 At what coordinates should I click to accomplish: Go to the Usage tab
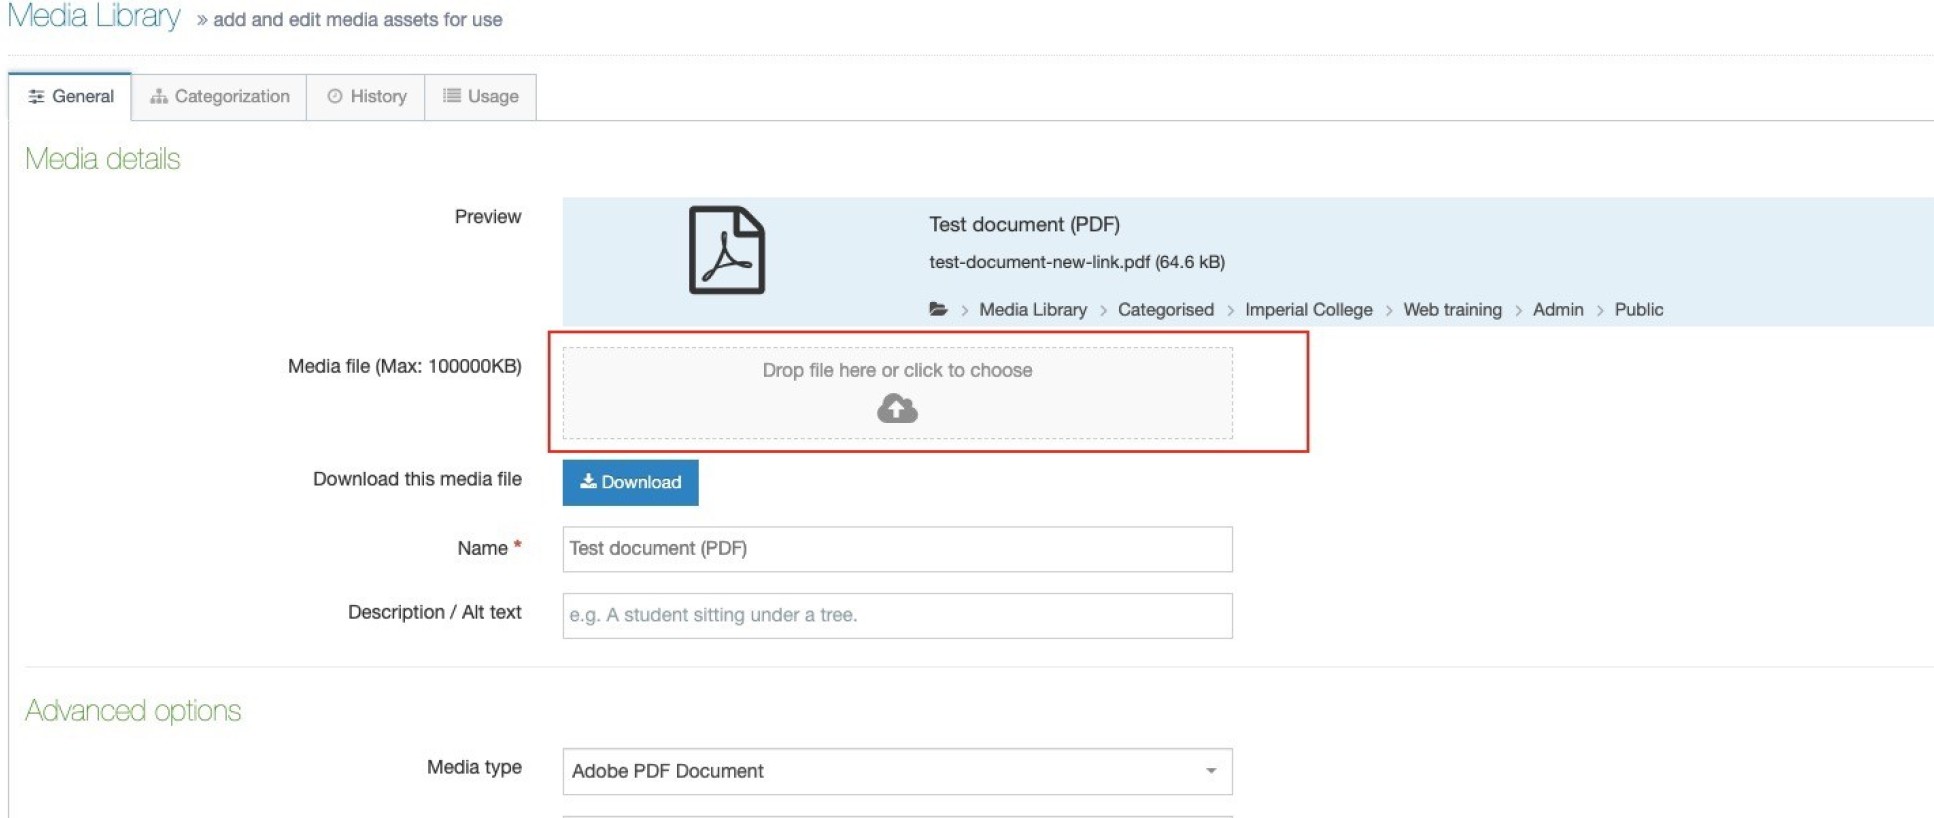[x=481, y=97]
